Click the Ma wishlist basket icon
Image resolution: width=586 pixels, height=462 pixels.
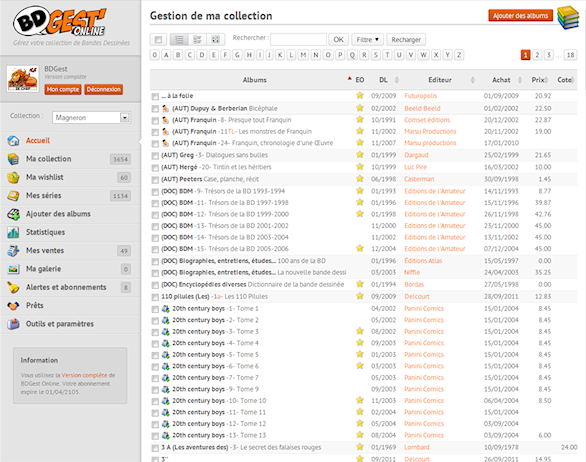click(x=13, y=177)
